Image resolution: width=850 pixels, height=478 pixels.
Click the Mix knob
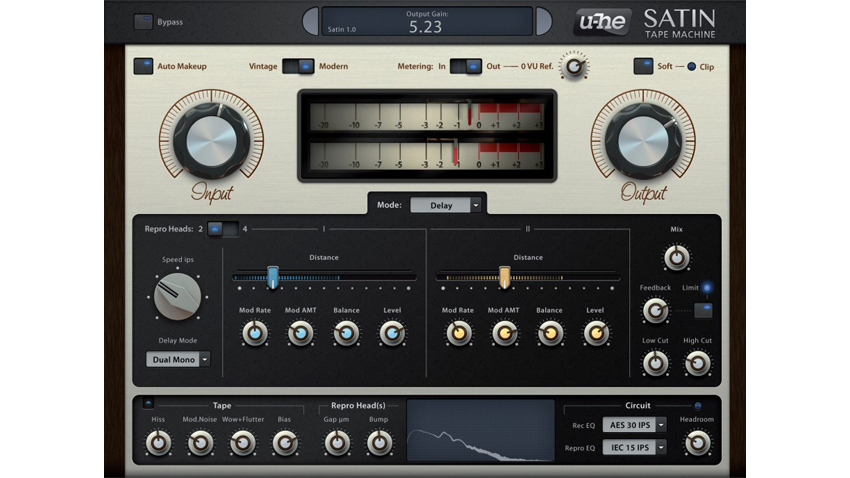[677, 258]
